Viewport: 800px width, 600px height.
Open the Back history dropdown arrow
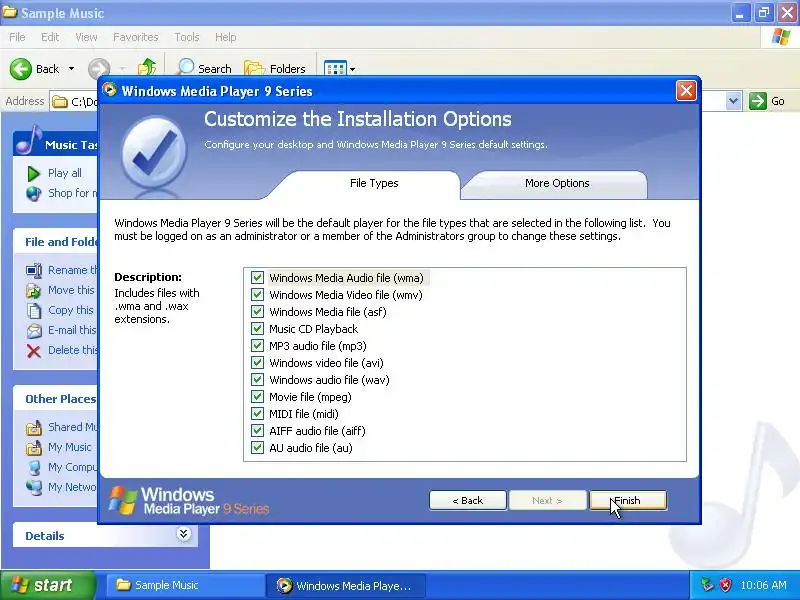(71, 69)
